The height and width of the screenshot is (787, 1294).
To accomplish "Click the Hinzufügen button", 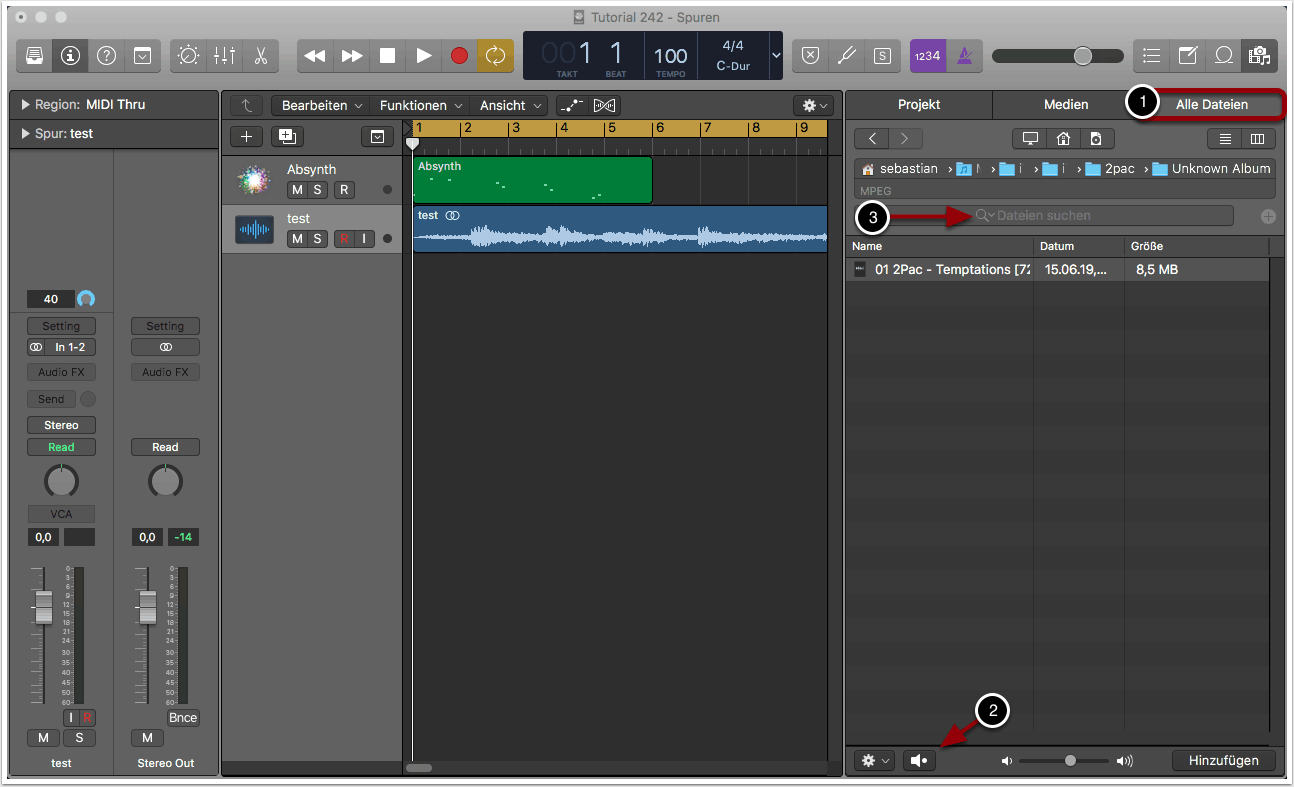I will point(1223,760).
